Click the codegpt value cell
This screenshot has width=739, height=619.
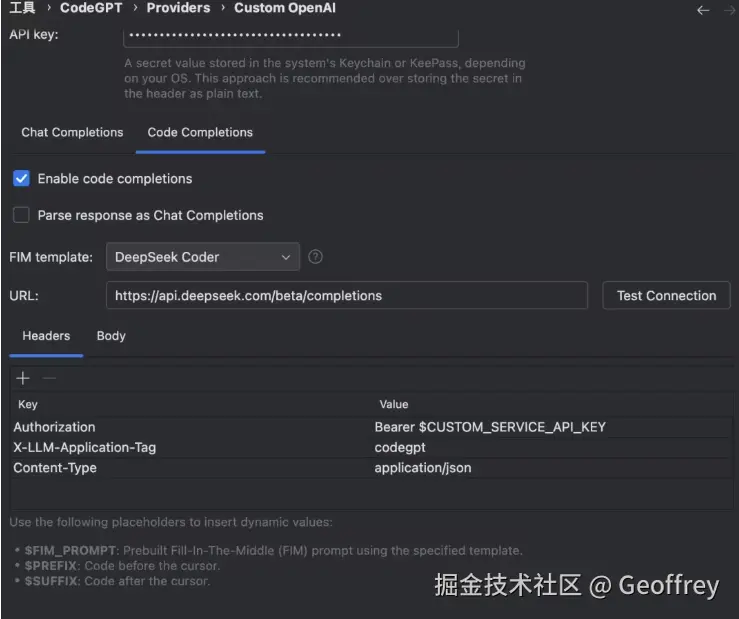point(552,447)
